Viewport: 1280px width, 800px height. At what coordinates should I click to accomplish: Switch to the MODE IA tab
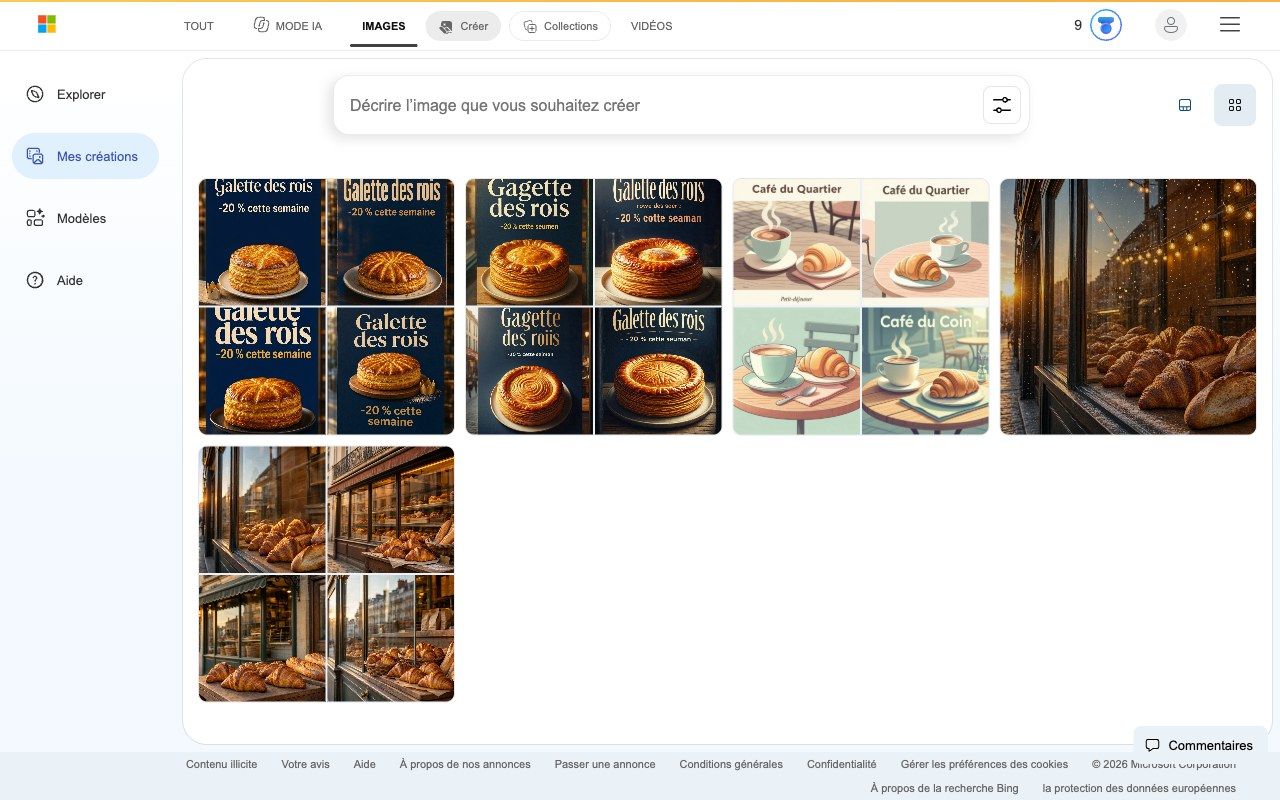point(288,26)
